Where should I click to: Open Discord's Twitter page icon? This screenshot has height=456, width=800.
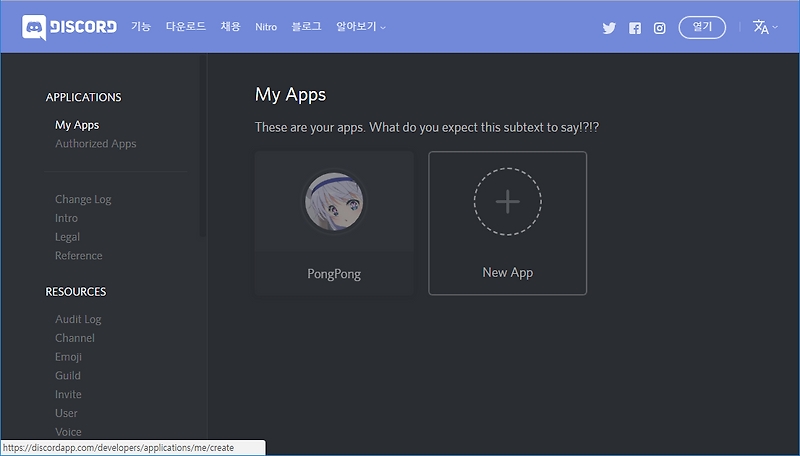(609, 28)
